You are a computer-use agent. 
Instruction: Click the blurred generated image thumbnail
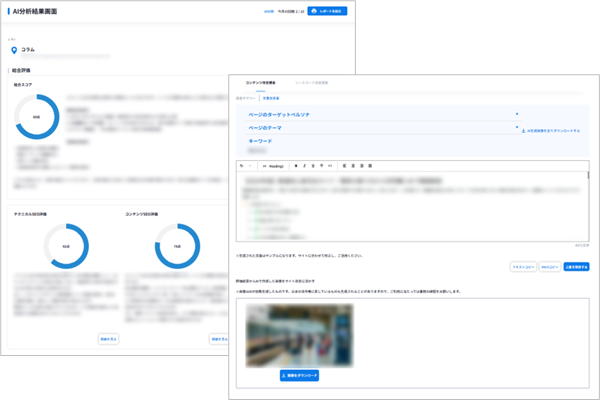pos(299,335)
